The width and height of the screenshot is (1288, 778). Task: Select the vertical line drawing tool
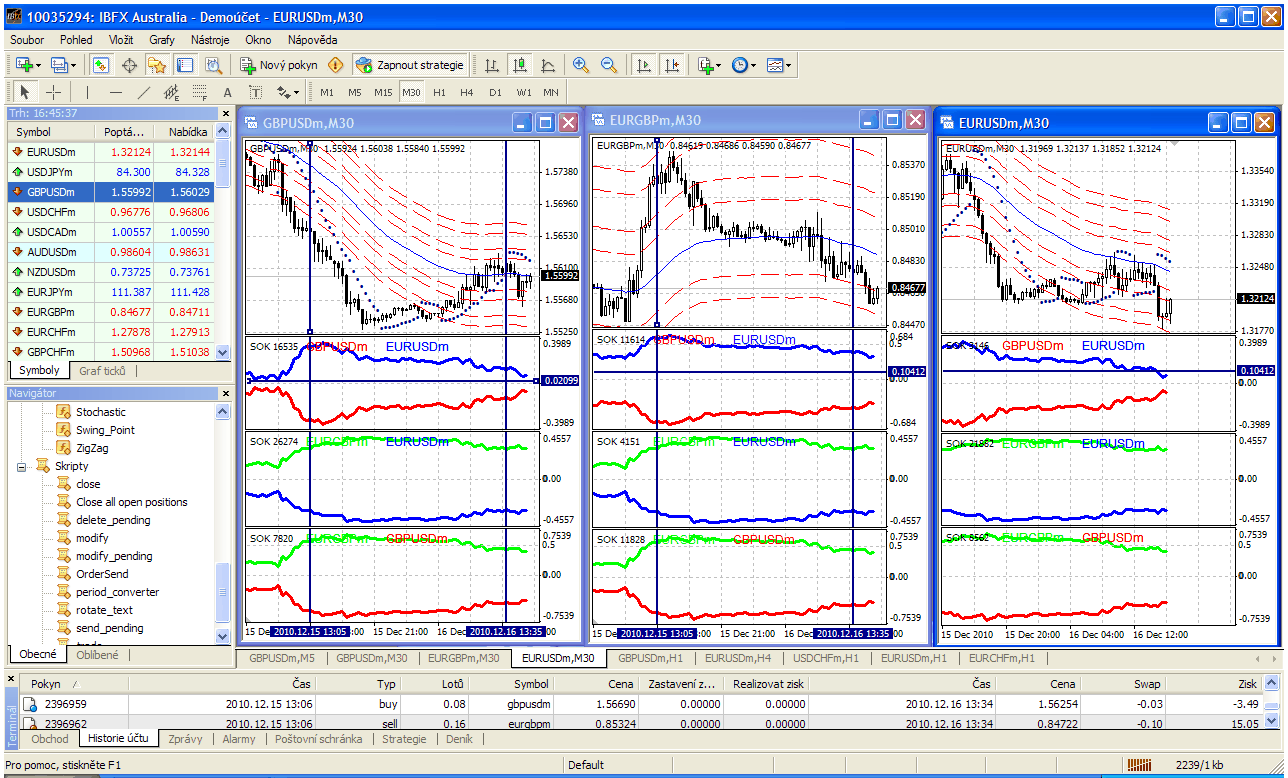[x=87, y=92]
